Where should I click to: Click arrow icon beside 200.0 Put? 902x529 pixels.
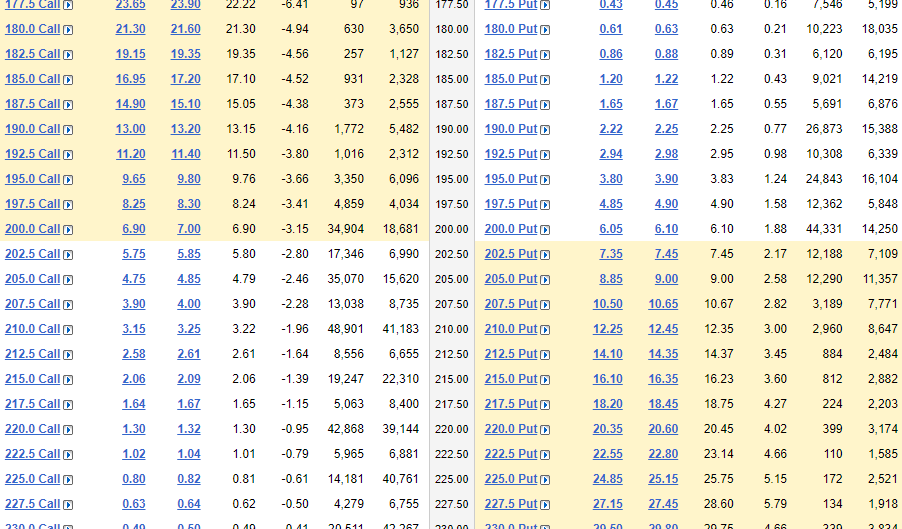coord(545,230)
